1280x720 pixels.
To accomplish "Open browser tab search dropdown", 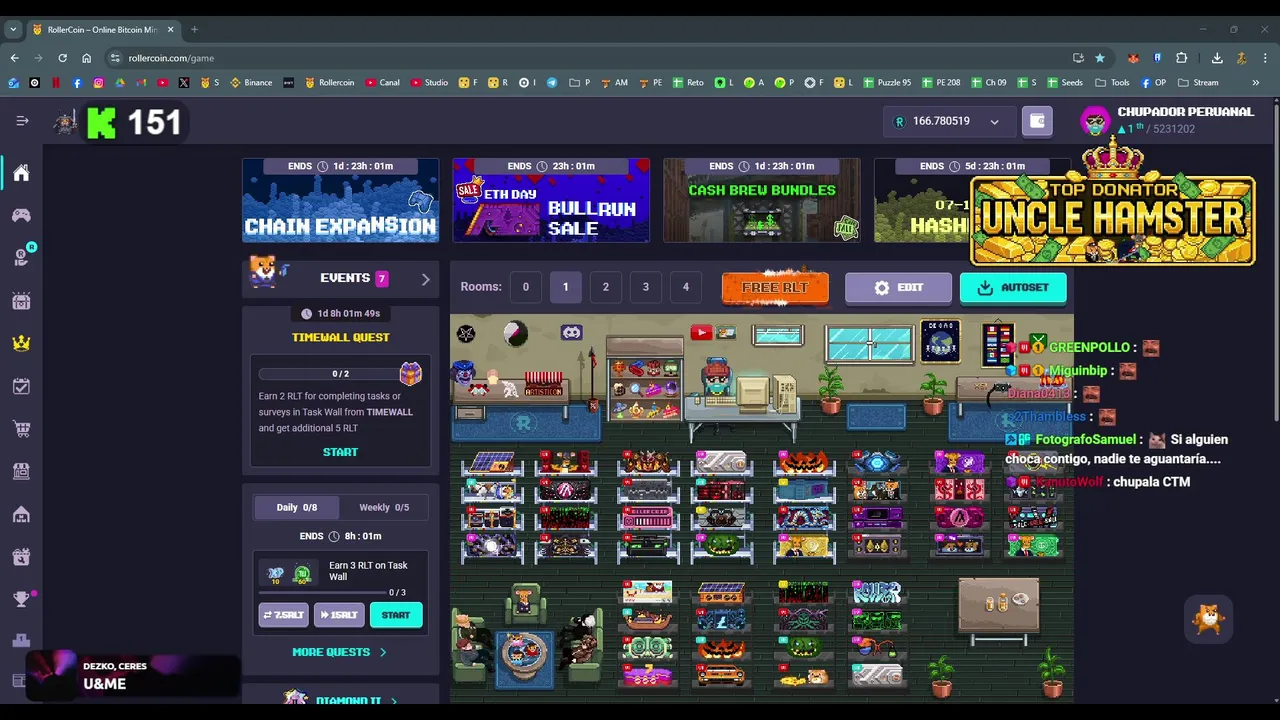I will coord(13,29).
